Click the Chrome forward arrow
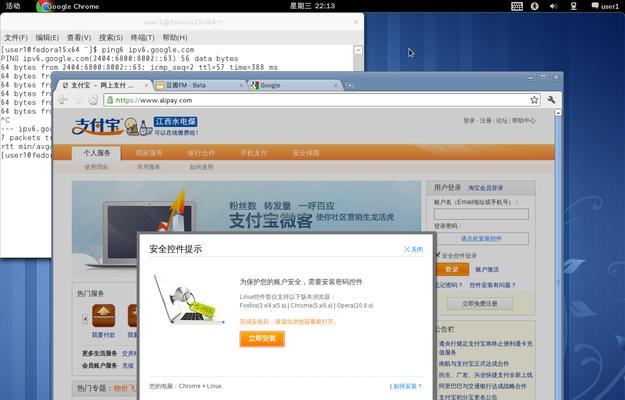 click(x=79, y=100)
